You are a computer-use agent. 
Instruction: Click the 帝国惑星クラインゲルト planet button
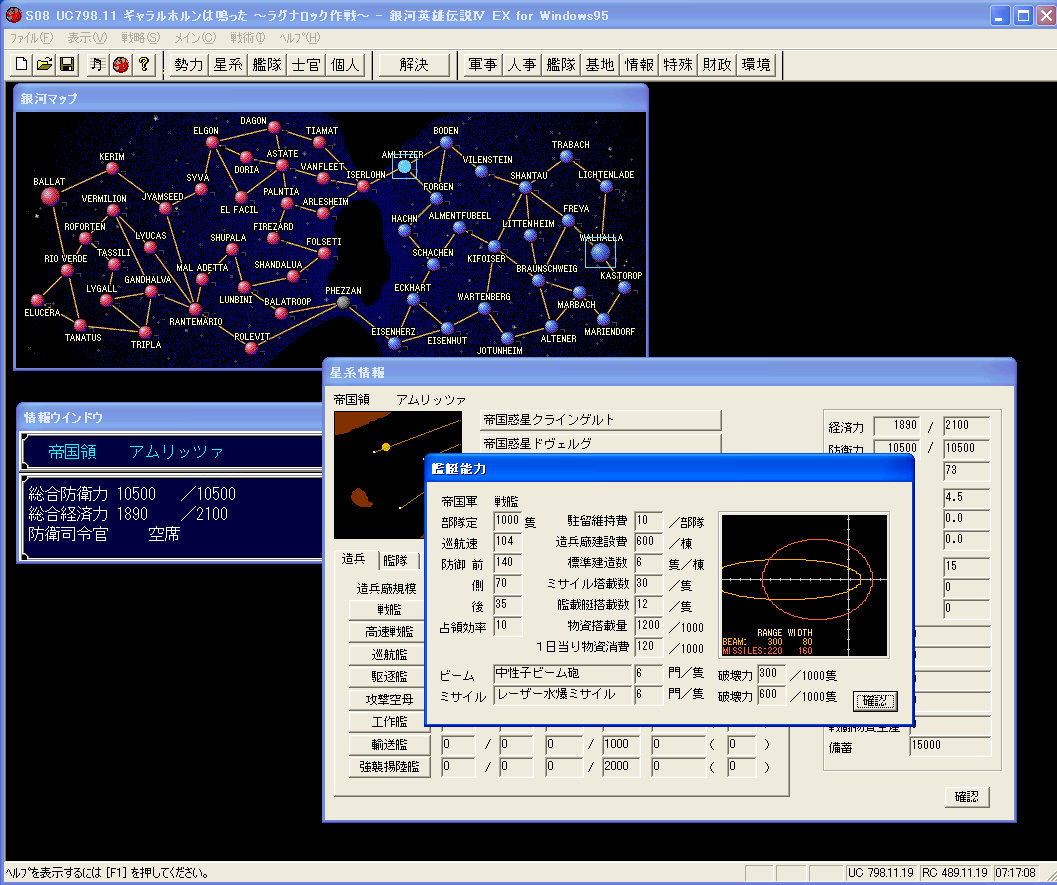[x=600, y=420]
